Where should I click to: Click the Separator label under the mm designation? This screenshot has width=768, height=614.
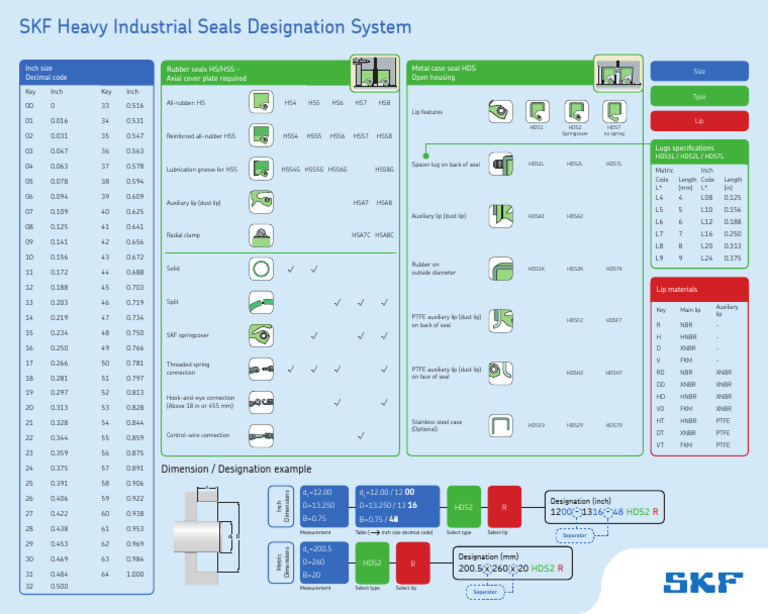point(485,592)
